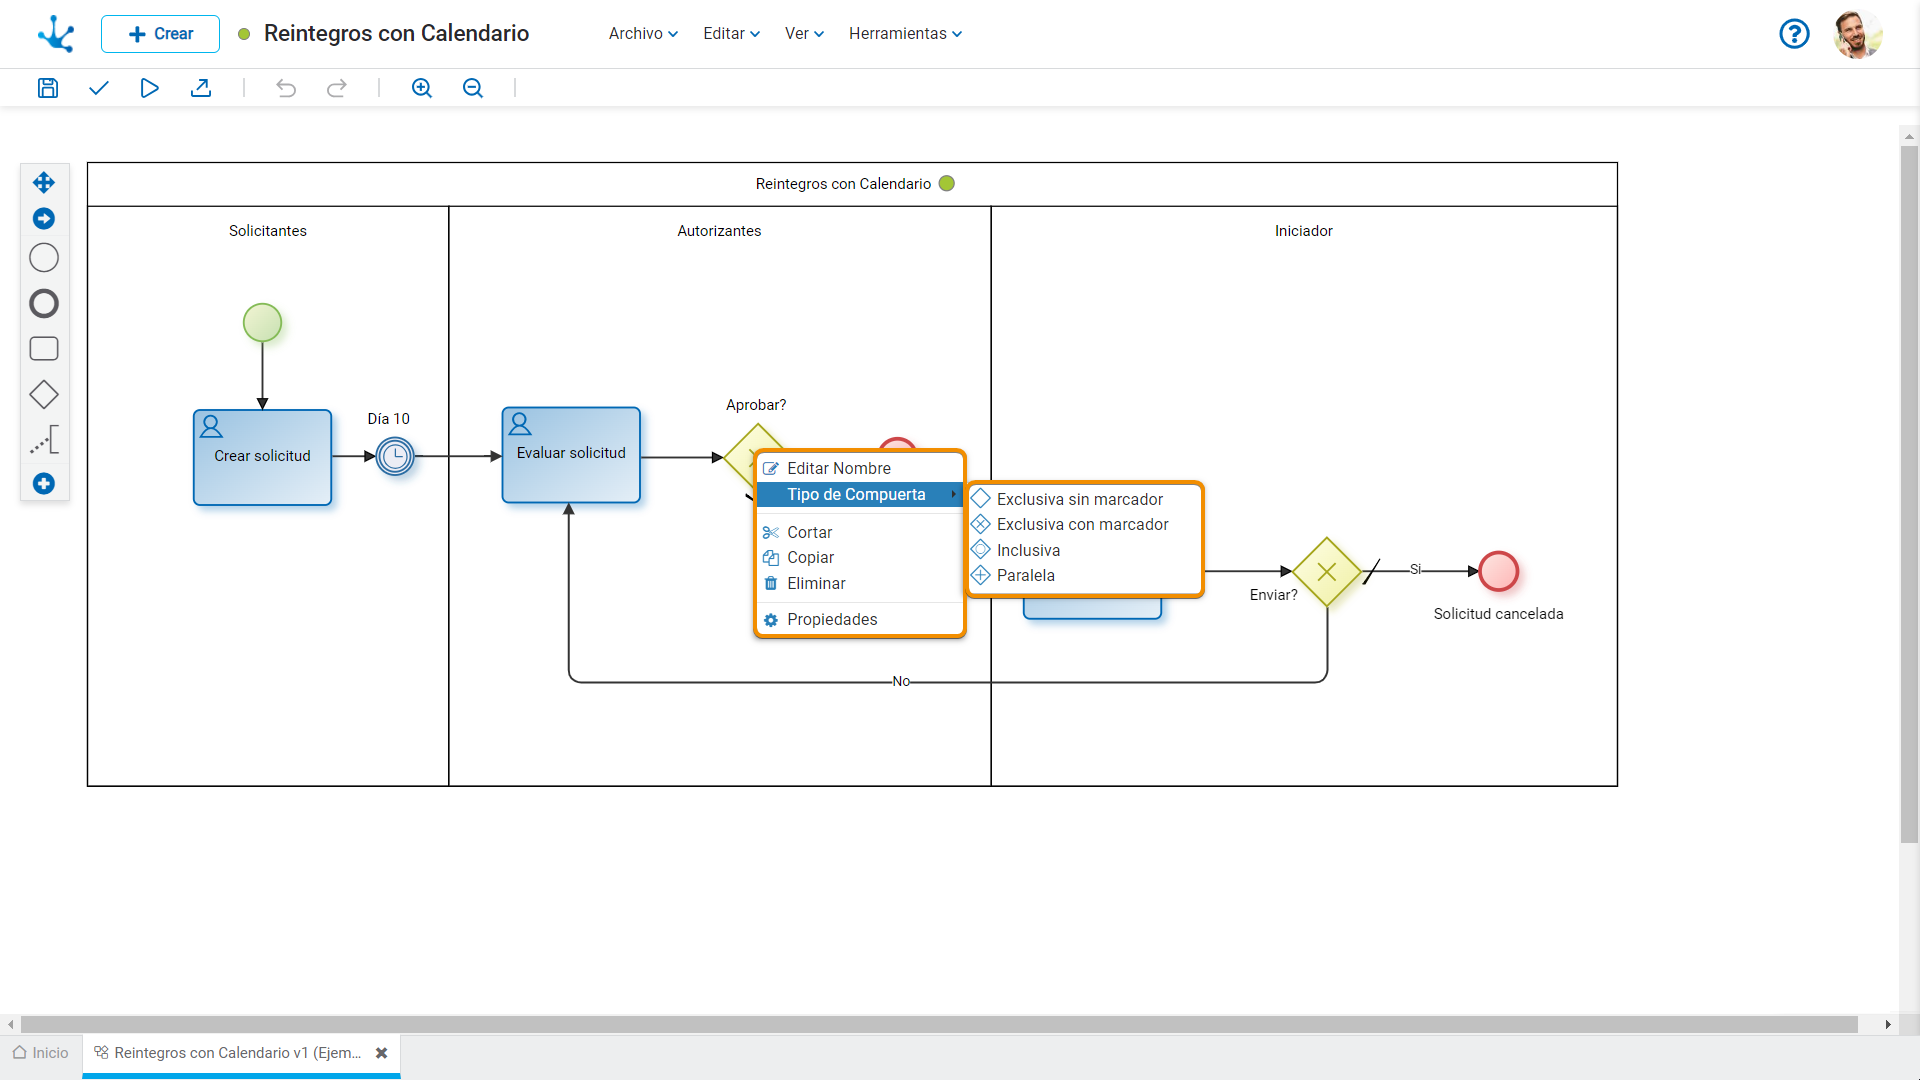
Task: Click the zoom out magnifier icon
Action: (x=473, y=88)
